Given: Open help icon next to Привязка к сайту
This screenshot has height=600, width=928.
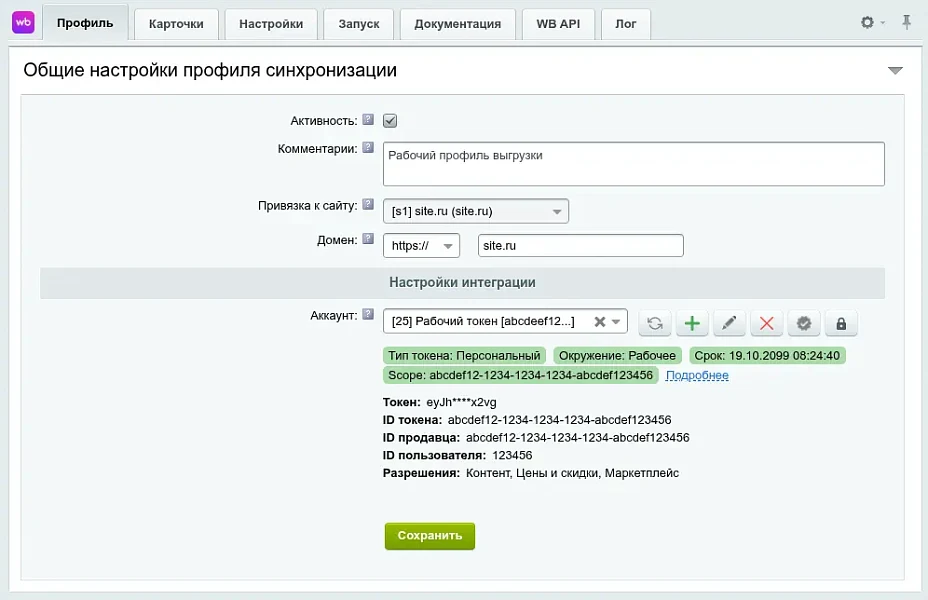Looking at the screenshot, I should (368, 205).
